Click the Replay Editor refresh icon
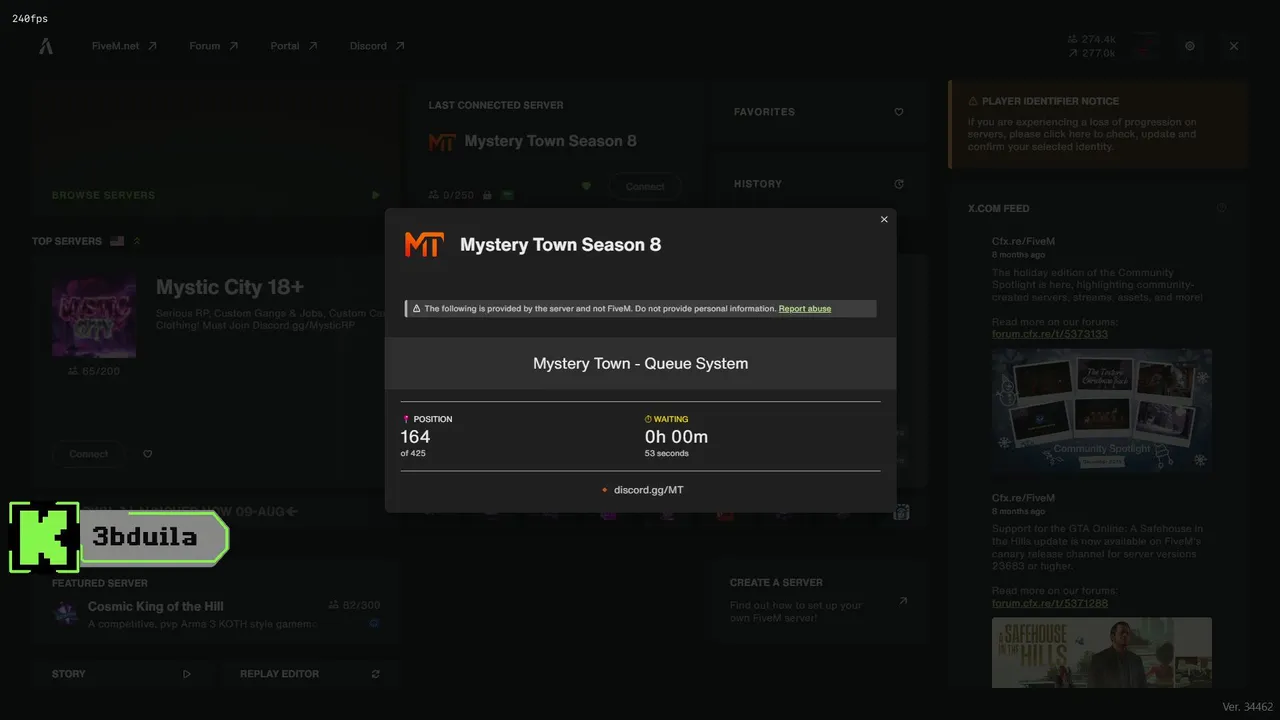 pos(376,674)
